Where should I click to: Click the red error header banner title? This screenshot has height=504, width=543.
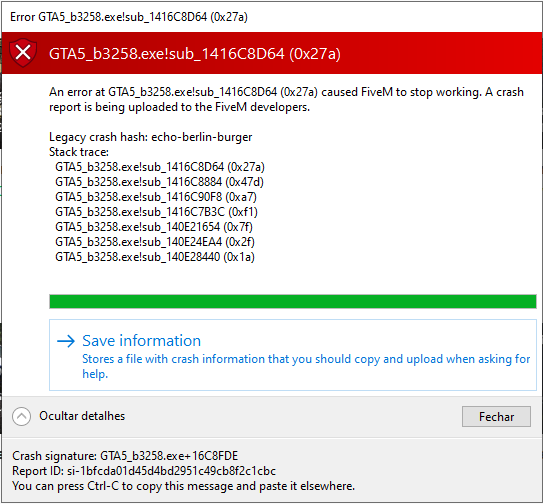click(x=195, y=54)
